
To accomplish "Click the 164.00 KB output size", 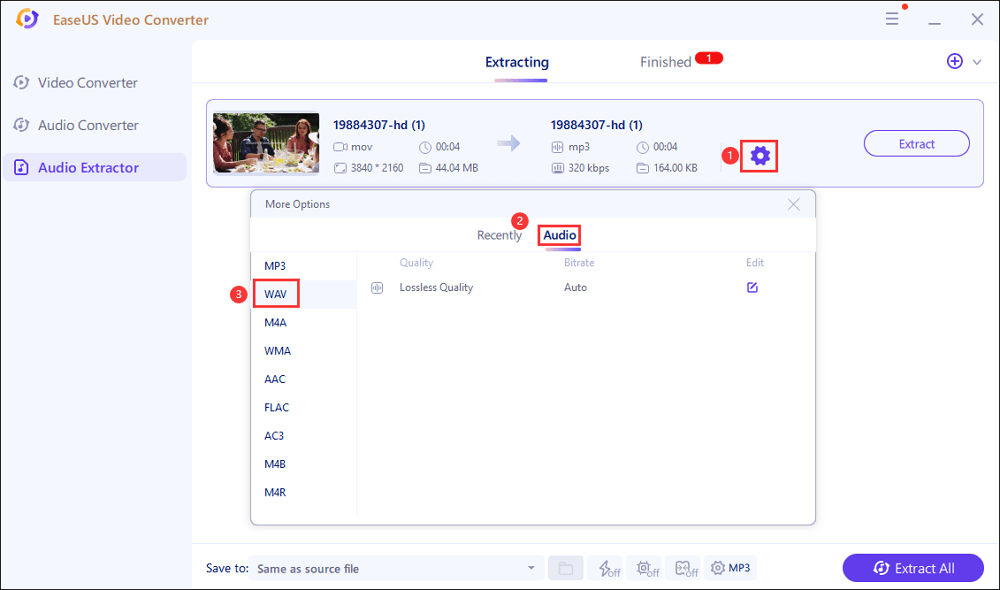I will point(675,168).
